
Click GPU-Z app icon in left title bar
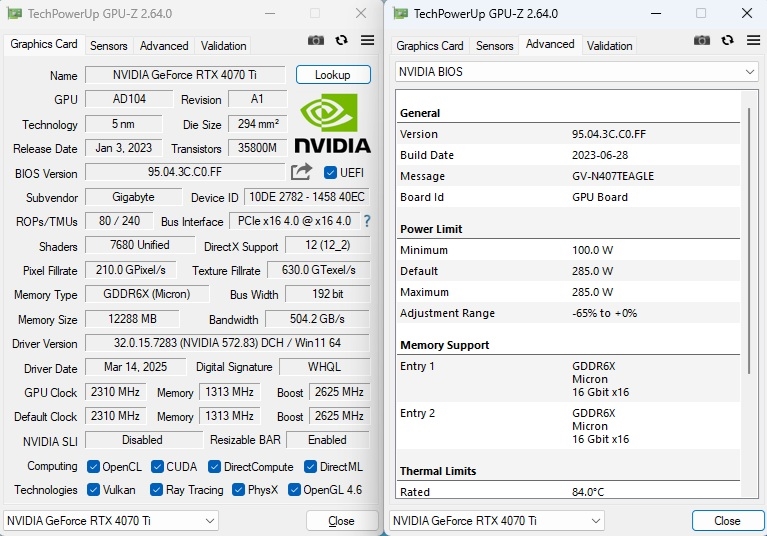14,13
